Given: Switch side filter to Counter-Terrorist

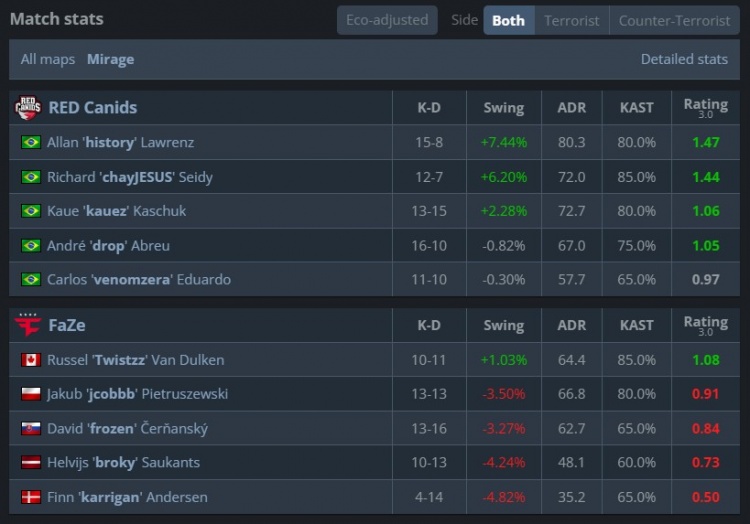Looking at the screenshot, I should coord(674,20).
